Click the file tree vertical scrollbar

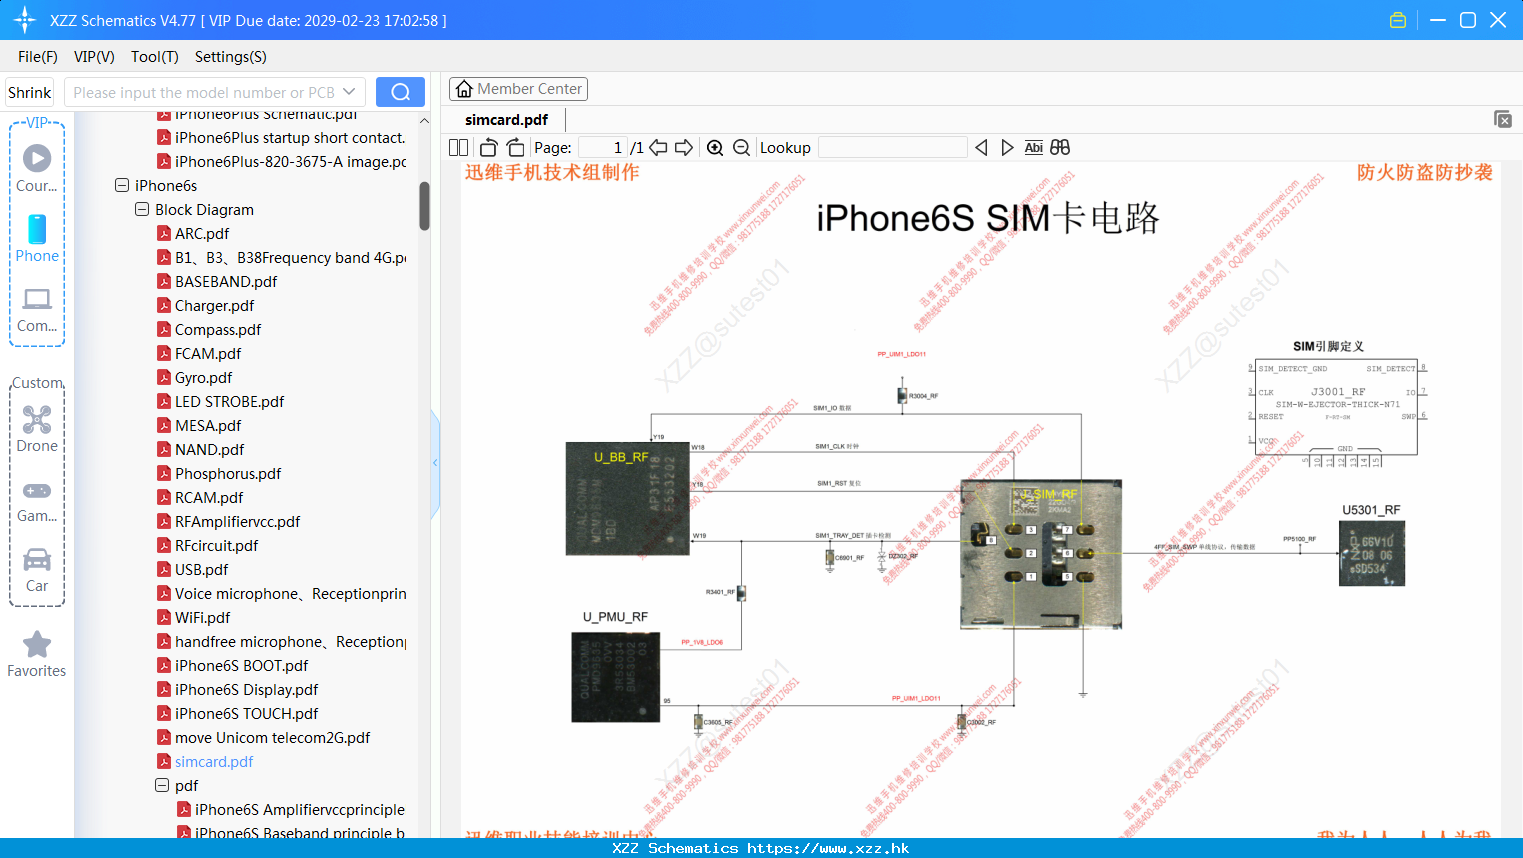pos(424,205)
